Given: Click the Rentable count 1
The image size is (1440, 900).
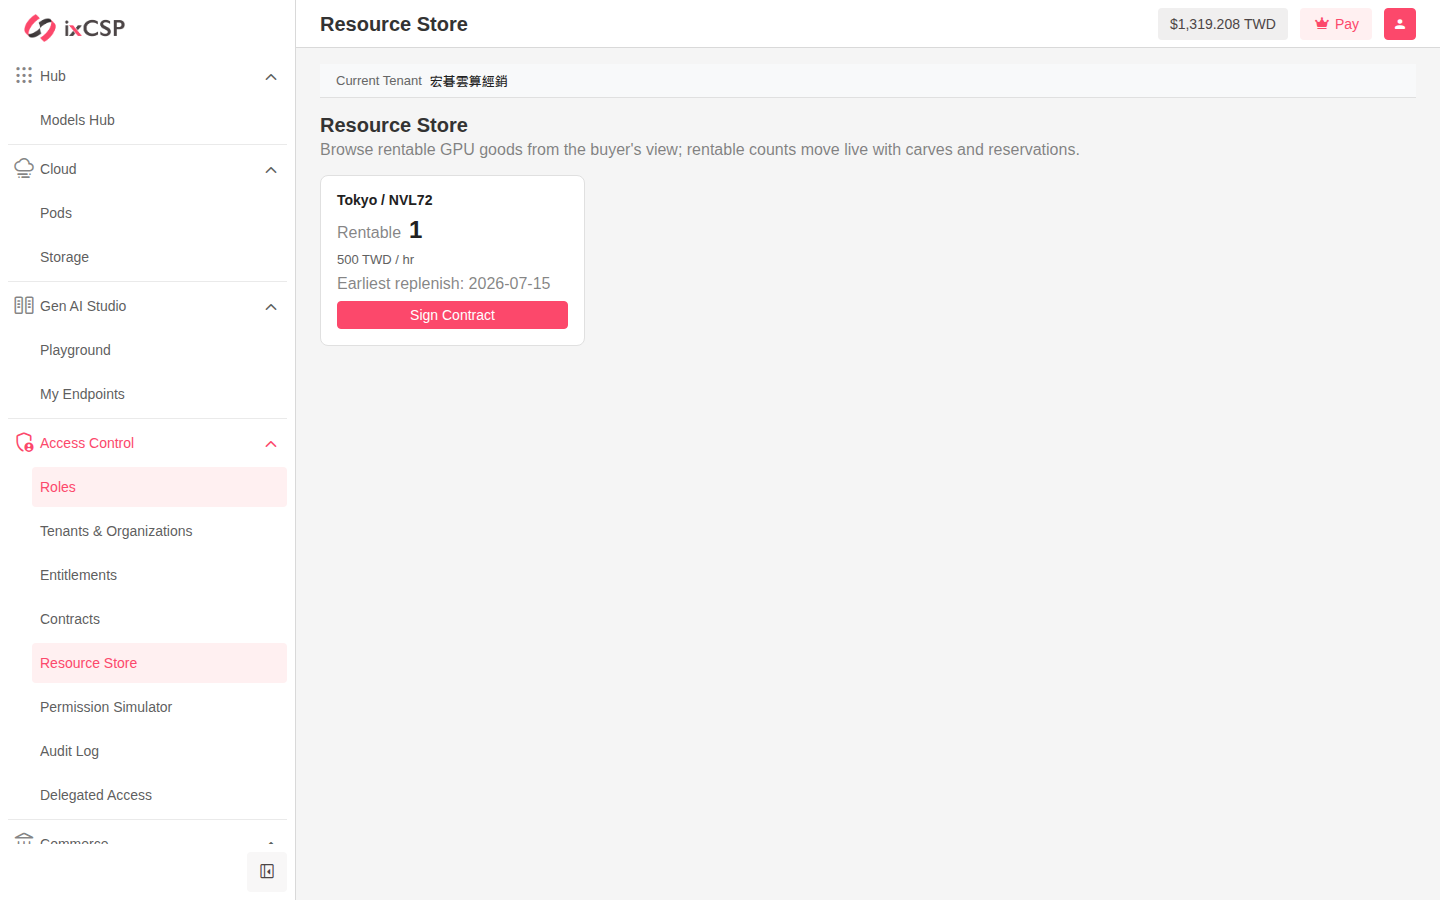Looking at the screenshot, I should (415, 230).
